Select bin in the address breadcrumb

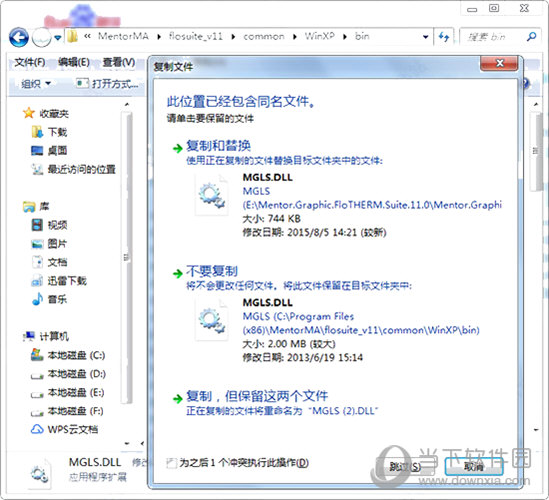click(362, 36)
